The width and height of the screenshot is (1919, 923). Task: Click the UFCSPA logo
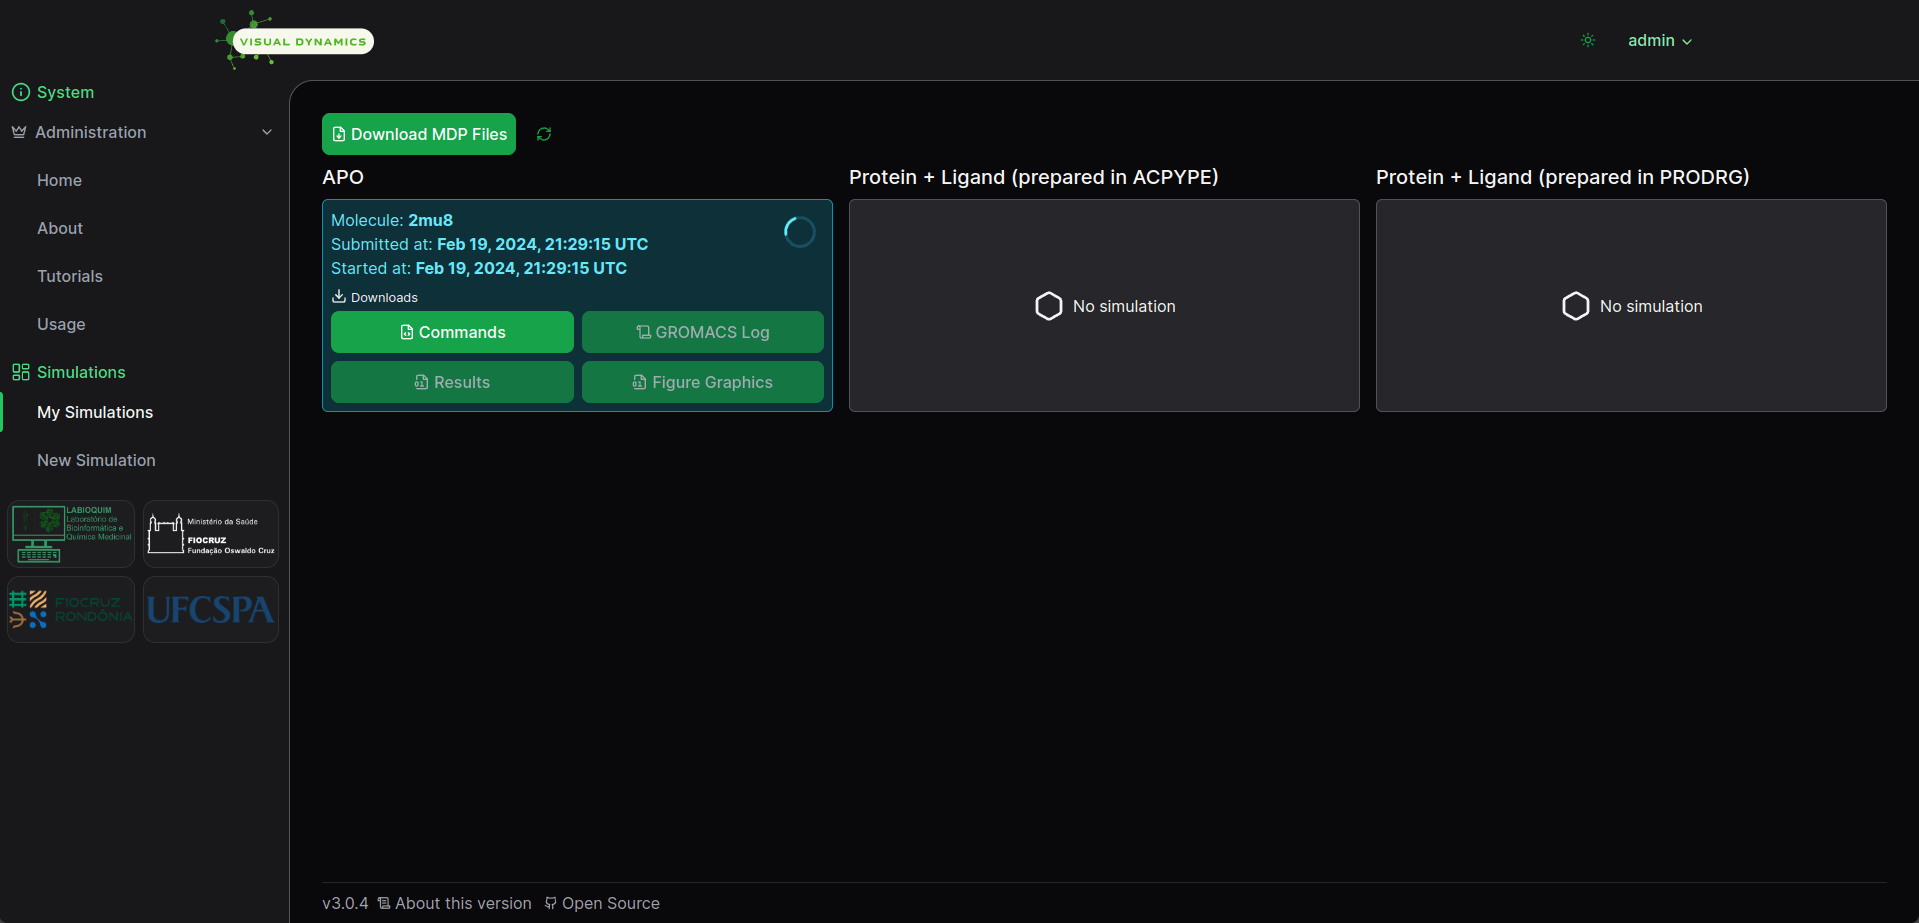[x=211, y=609]
